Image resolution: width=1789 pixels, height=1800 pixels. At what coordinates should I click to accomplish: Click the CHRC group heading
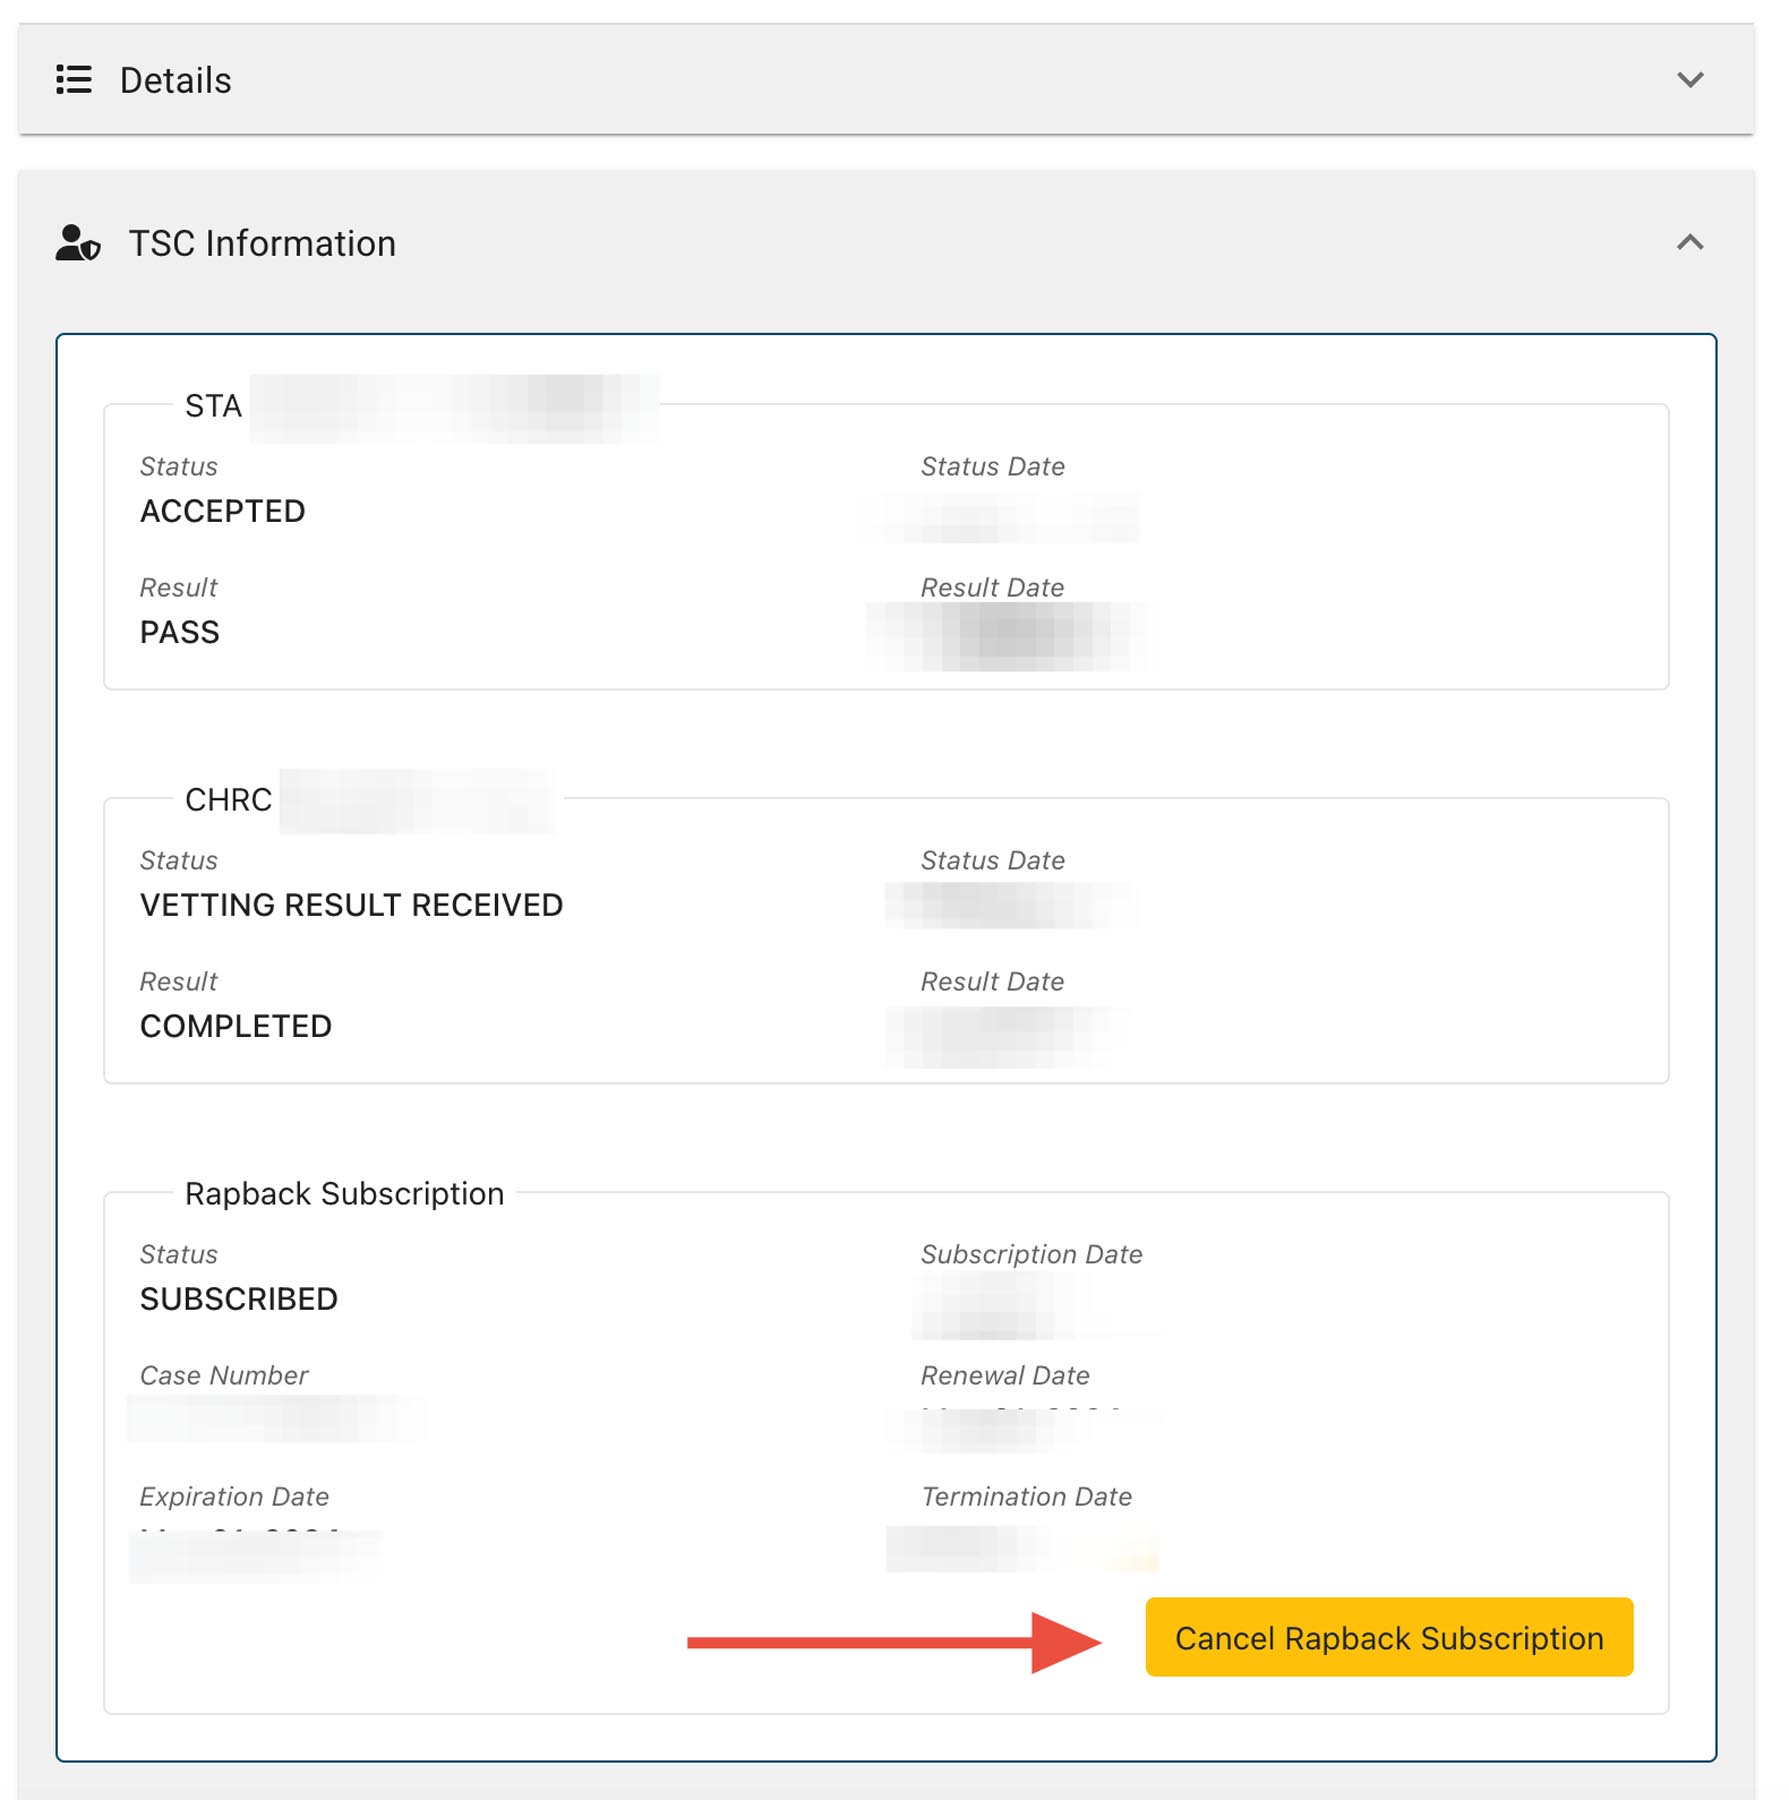click(x=228, y=800)
